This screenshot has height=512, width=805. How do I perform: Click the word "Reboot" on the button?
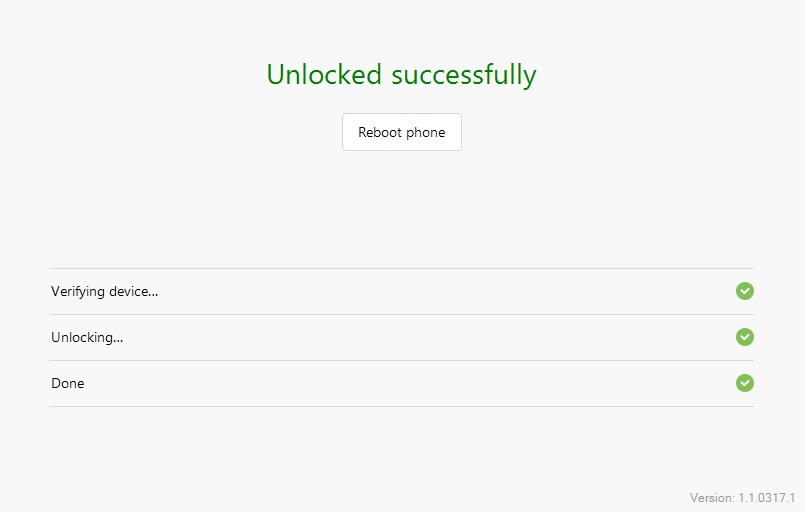pyautogui.click(x=380, y=132)
